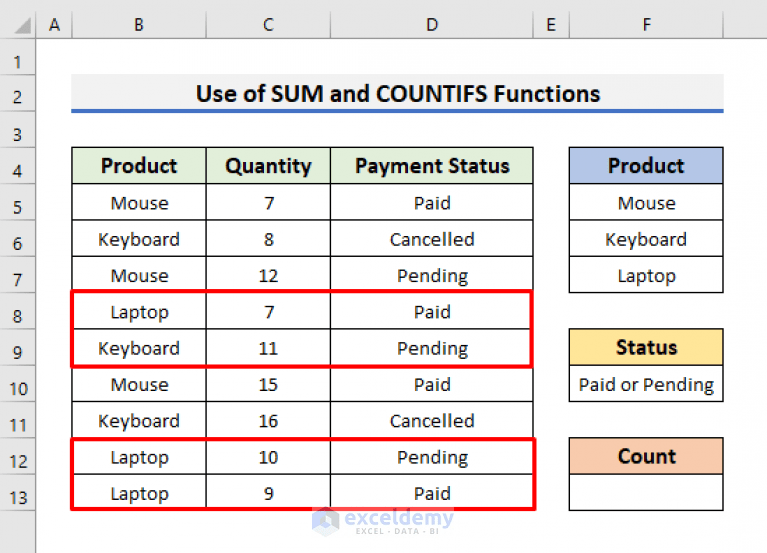Image resolution: width=767 pixels, height=553 pixels.
Task: Select quantity '9' in row 13
Action: pos(268,492)
